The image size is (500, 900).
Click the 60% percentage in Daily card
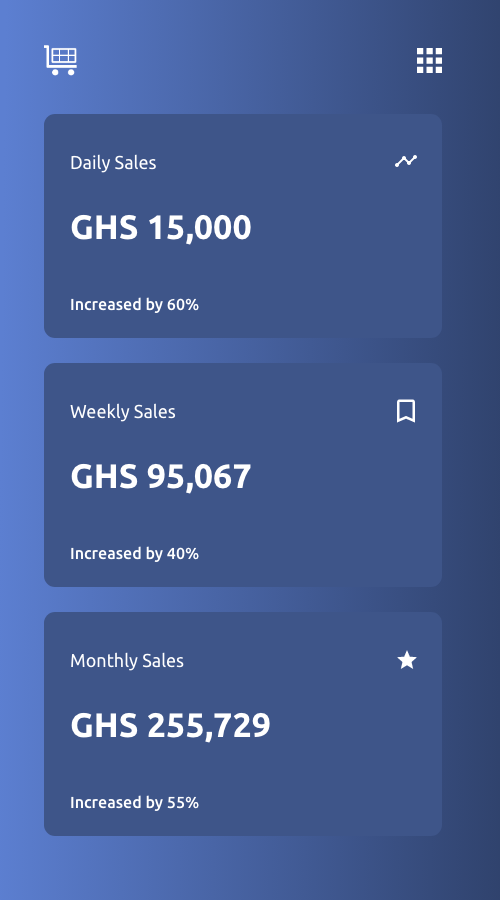(x=183, y=305)
